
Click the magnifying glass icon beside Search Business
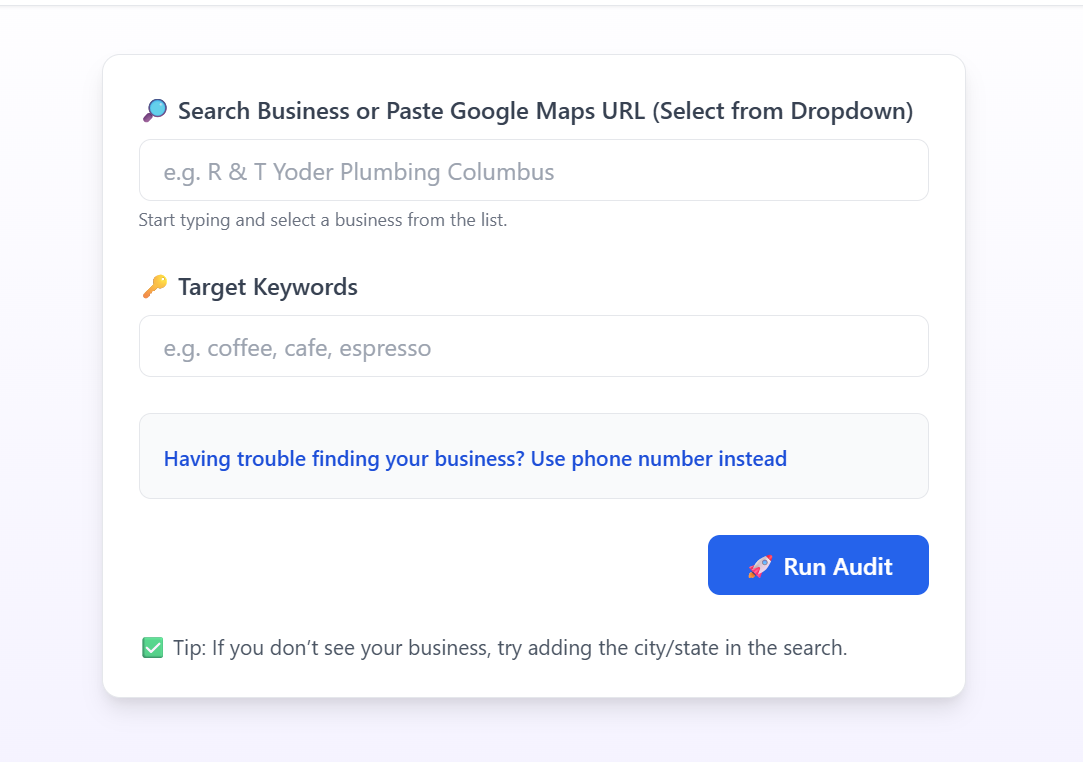click(x=155, y=111)
